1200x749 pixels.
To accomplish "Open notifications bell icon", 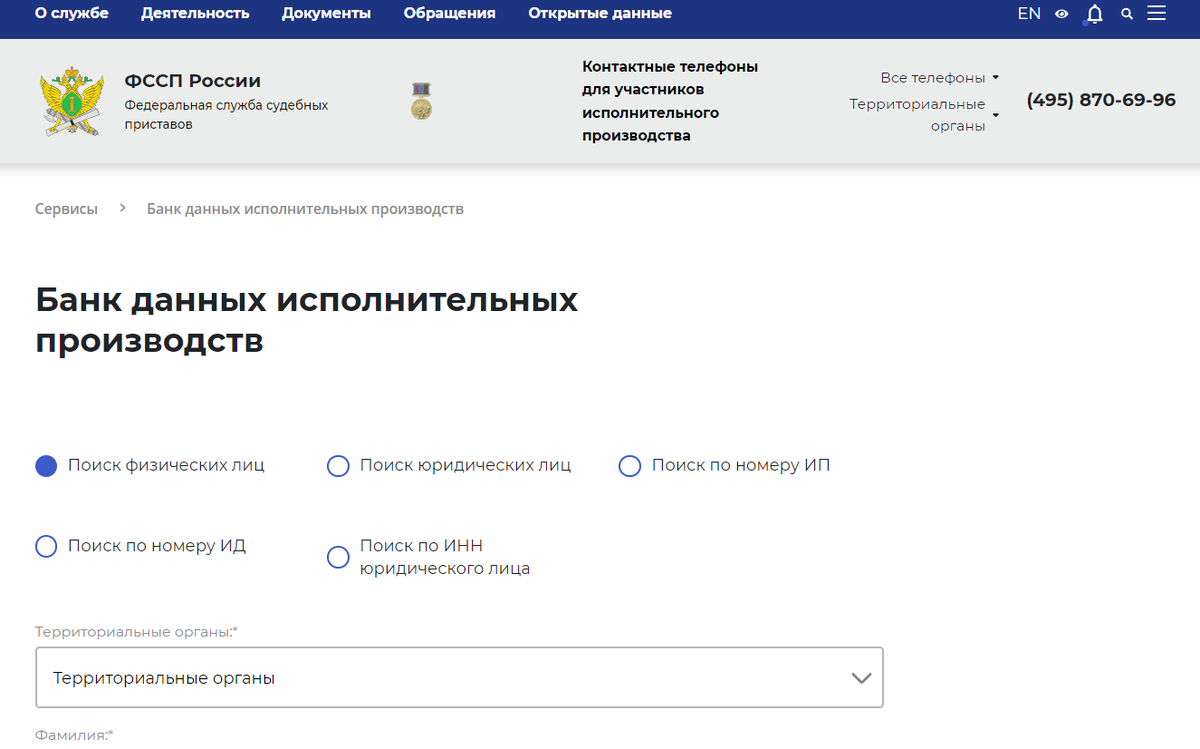I will (x=1095, y=14).
